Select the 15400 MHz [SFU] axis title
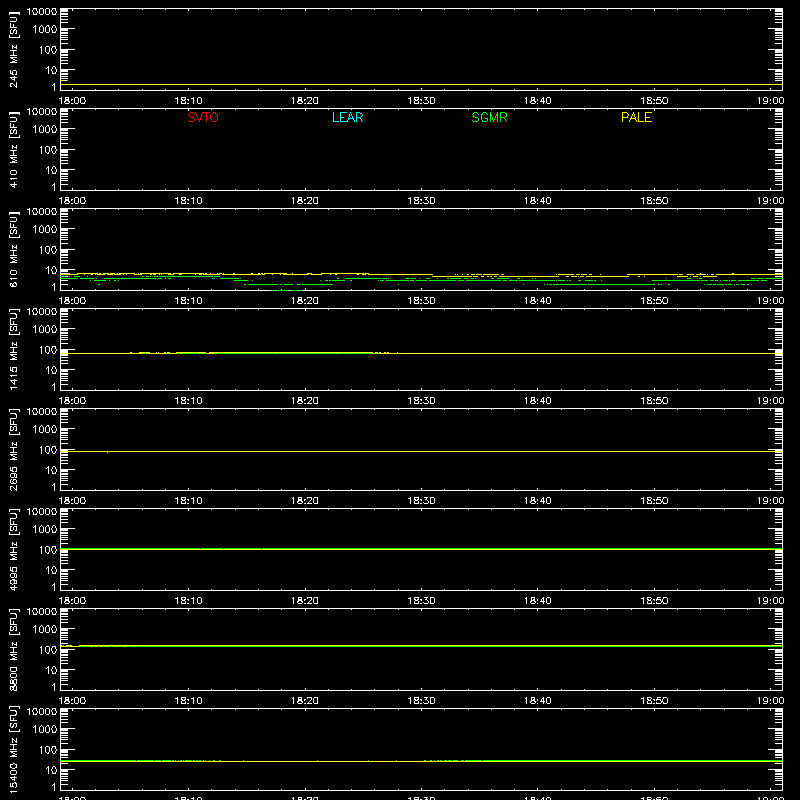 [13, 749]
